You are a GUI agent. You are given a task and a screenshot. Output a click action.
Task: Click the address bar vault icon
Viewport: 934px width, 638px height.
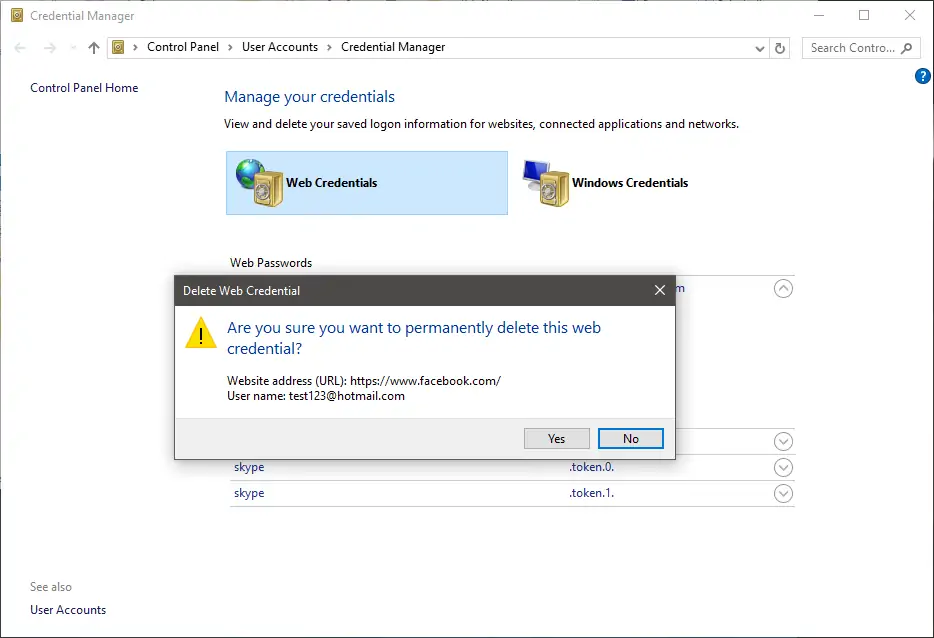click(x=118, y=47)
